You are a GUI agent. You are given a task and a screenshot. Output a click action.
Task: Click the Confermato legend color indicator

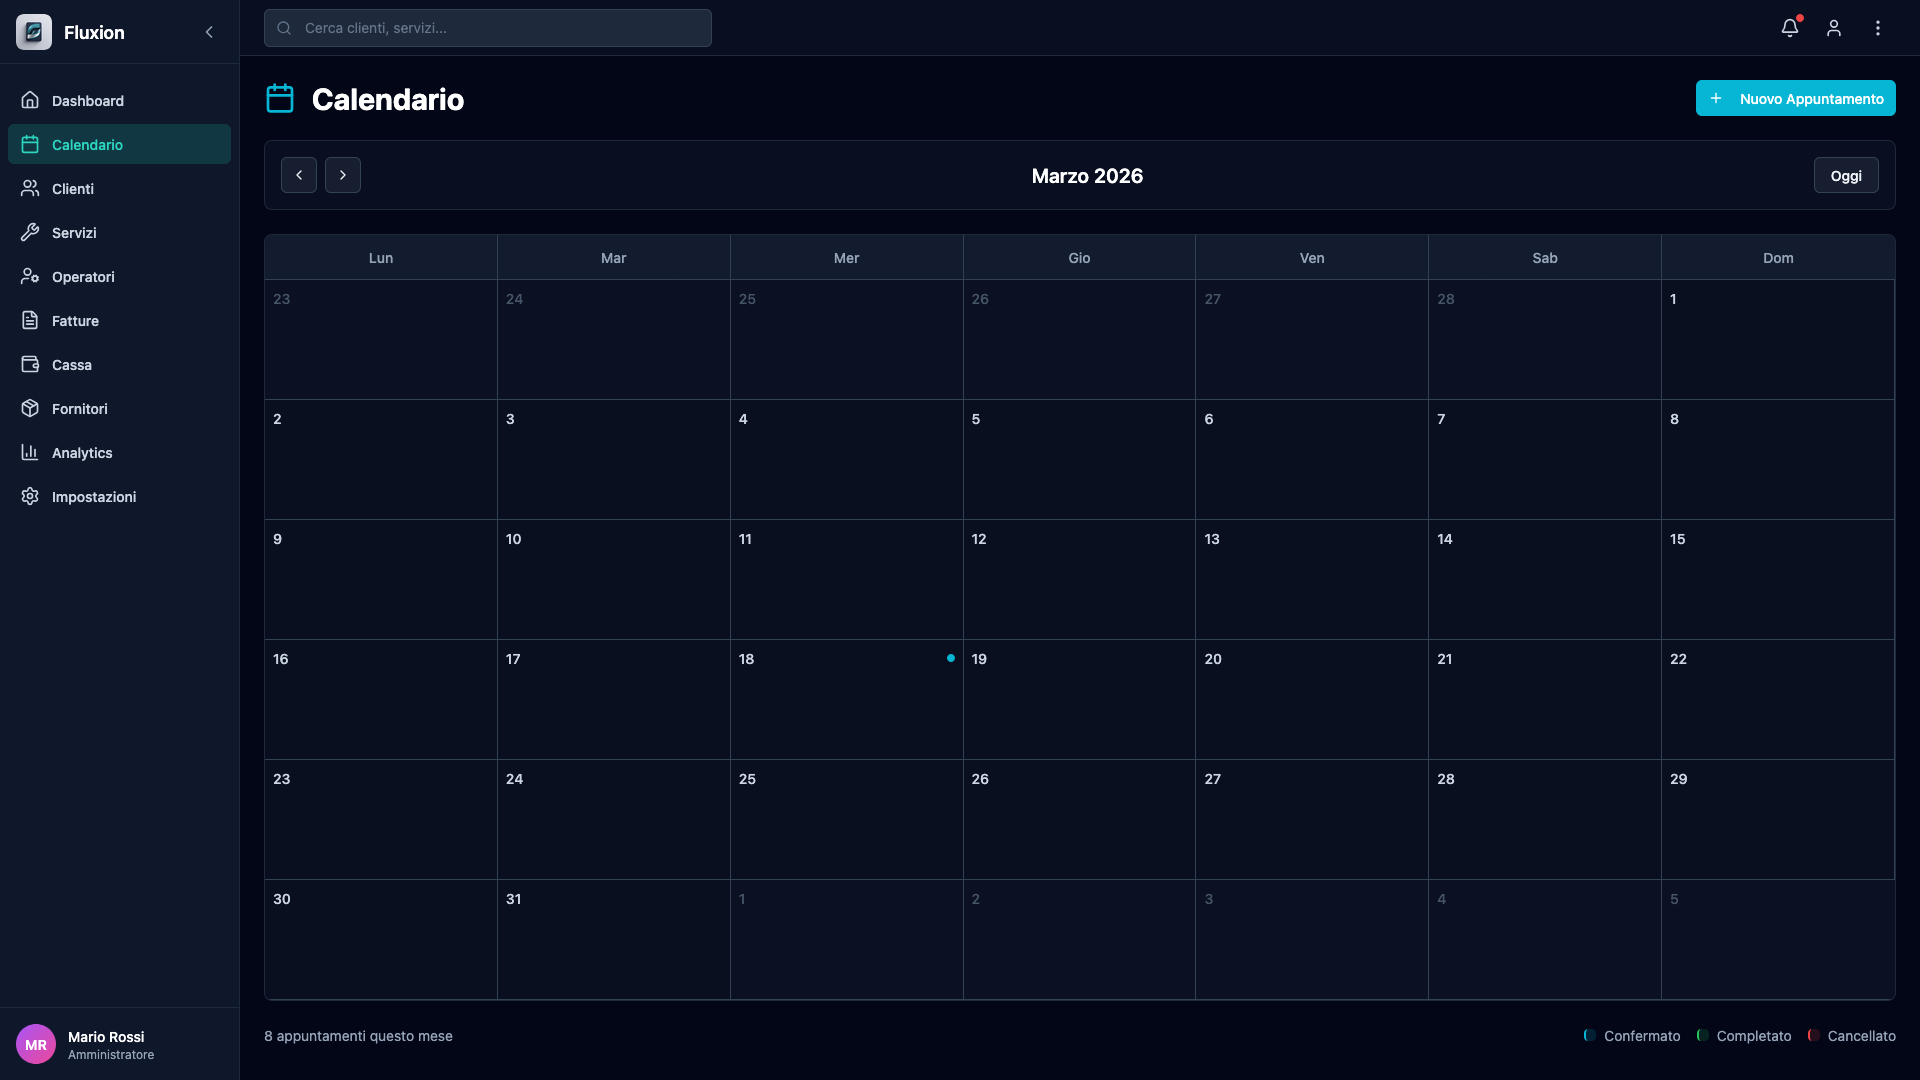(x=1590, y=1036)
